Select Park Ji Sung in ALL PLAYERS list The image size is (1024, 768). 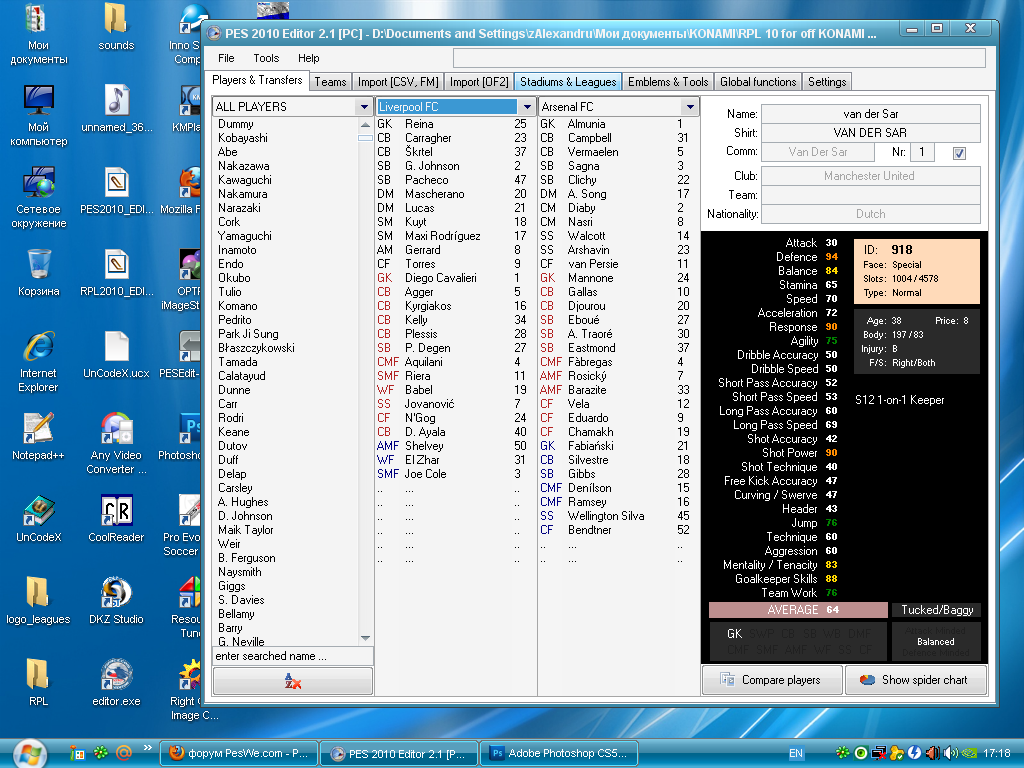click(x=285, y=334)
